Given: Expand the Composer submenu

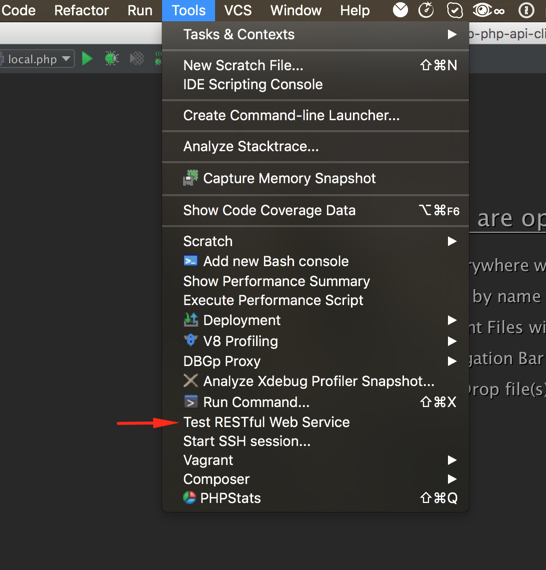Looking at the screenshot, I should coord(315,479).
